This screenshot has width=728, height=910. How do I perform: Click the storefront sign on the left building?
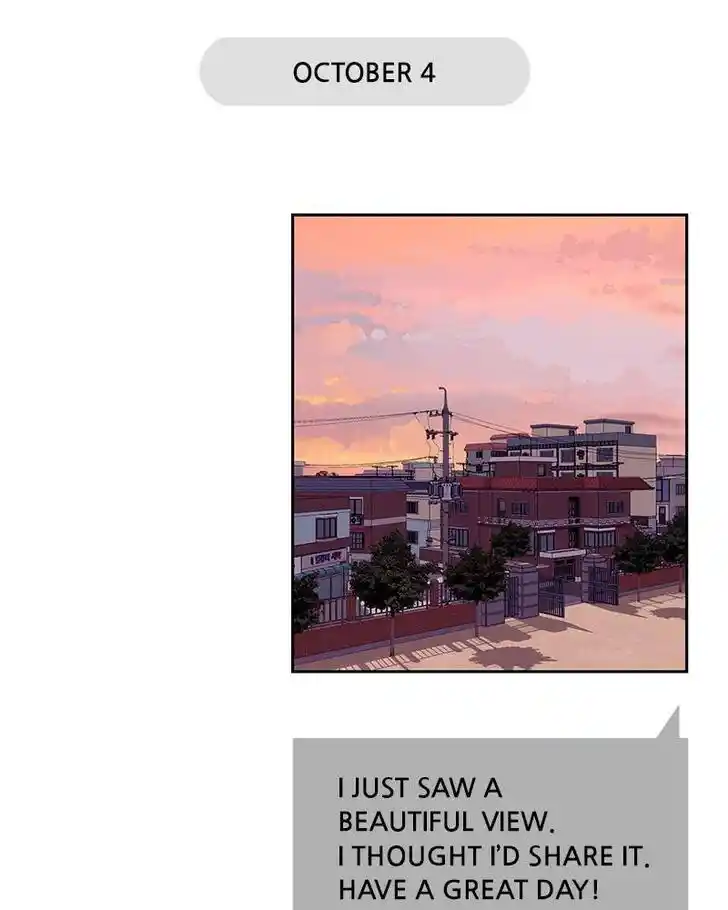click(x=325, y=559)
